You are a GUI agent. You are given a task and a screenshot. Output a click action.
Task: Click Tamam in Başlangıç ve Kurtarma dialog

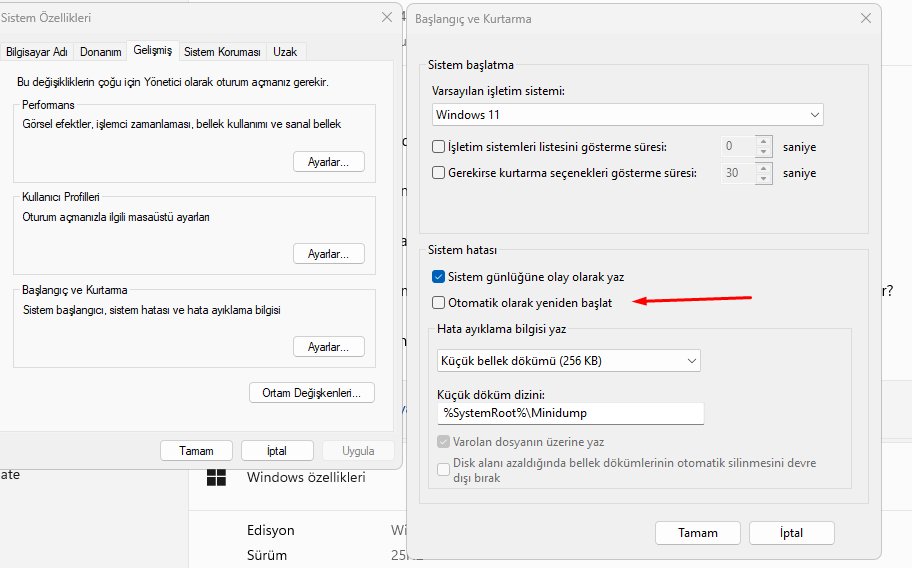pyautogui.click(x=698, y=533)
